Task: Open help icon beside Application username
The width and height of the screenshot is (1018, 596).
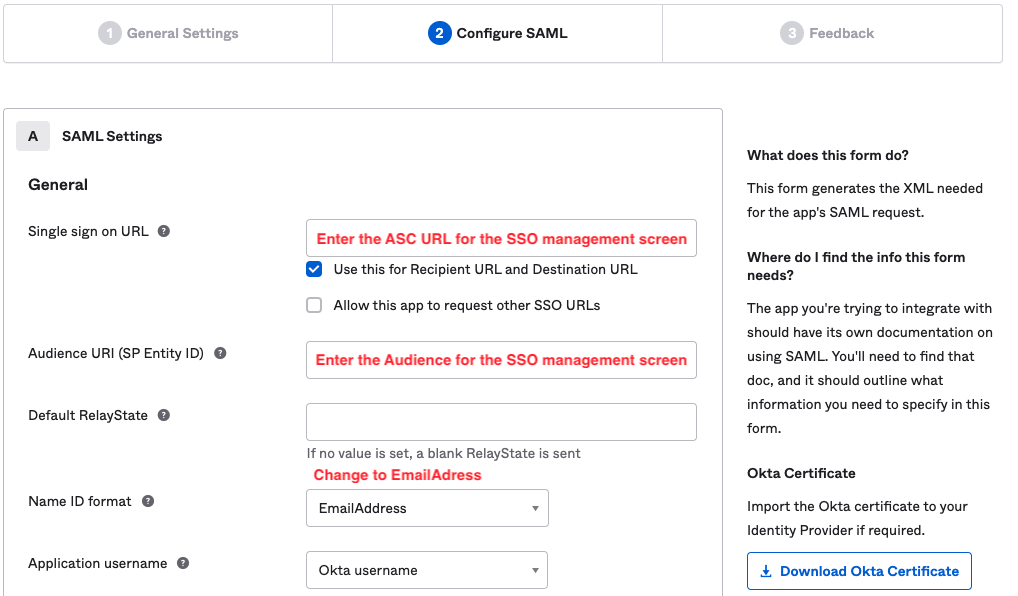Action: [183, 564]
